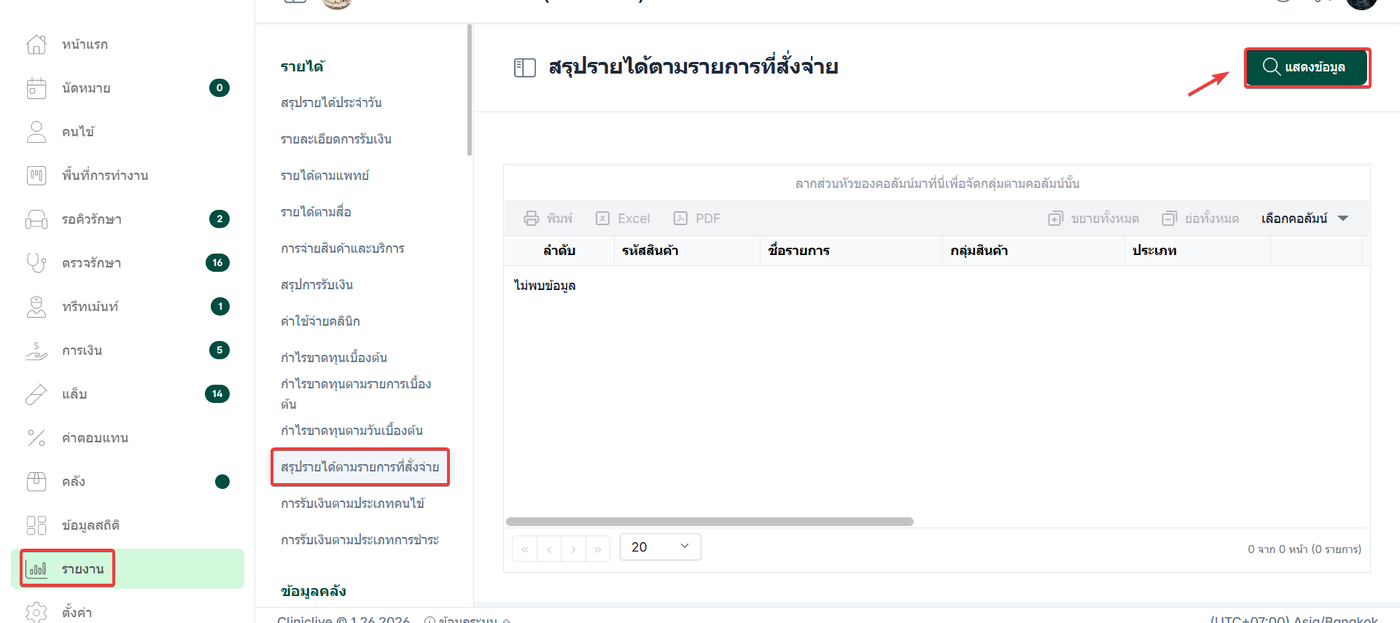Select สรุปรายได้ตามรายการที่สั่งจ่าย in report list

tap(360, 467)
